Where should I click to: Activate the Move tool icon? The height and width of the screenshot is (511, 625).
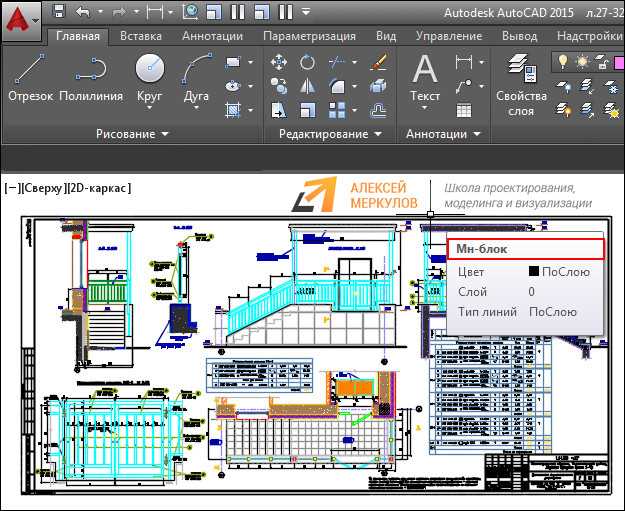[278, 62]
